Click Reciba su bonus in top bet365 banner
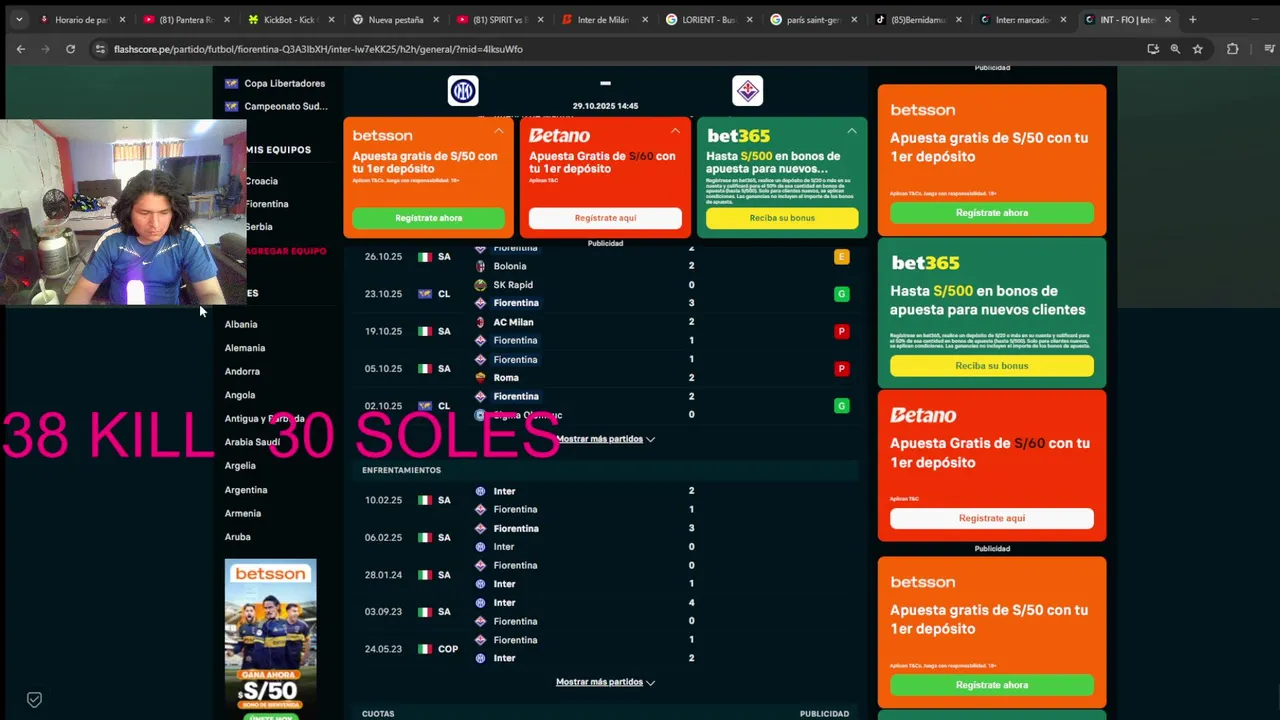 point(782,218)
